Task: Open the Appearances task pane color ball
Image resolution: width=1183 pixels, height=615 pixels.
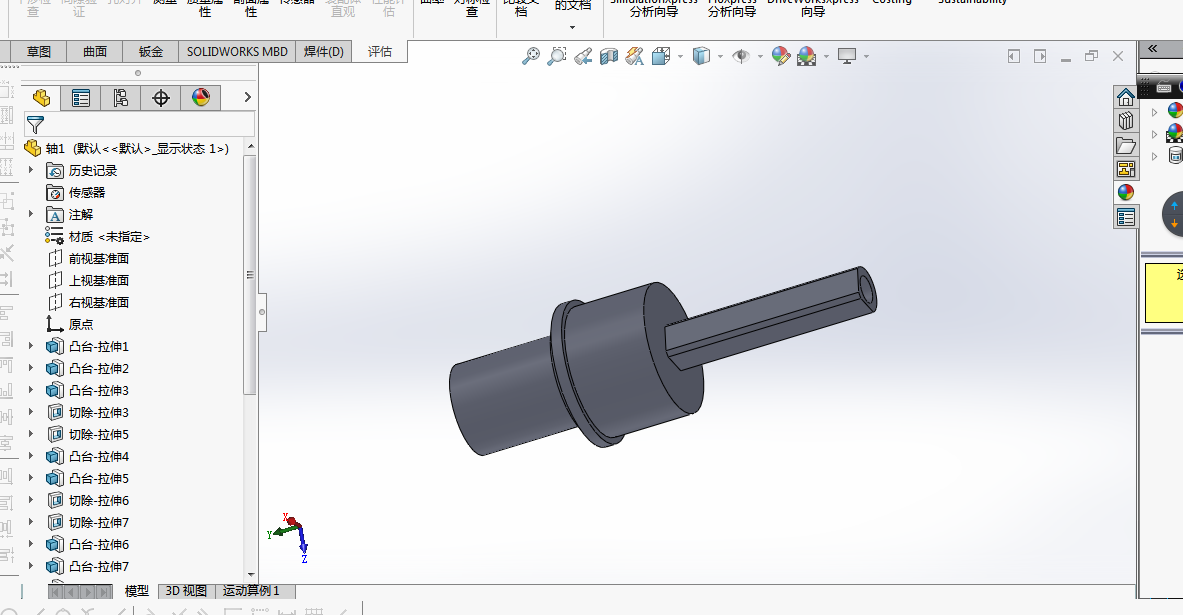Action: coord(1126,193)
